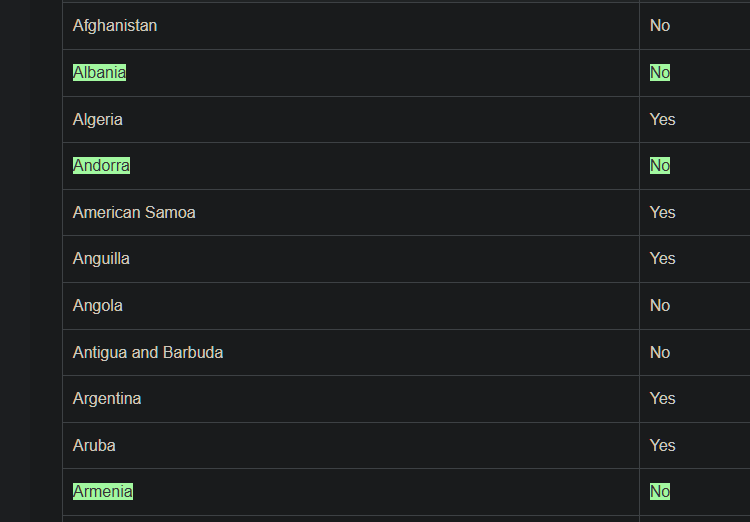Click the highlighted Armenia entry
This screenshot has height=522, width=750.
(103, 491)
